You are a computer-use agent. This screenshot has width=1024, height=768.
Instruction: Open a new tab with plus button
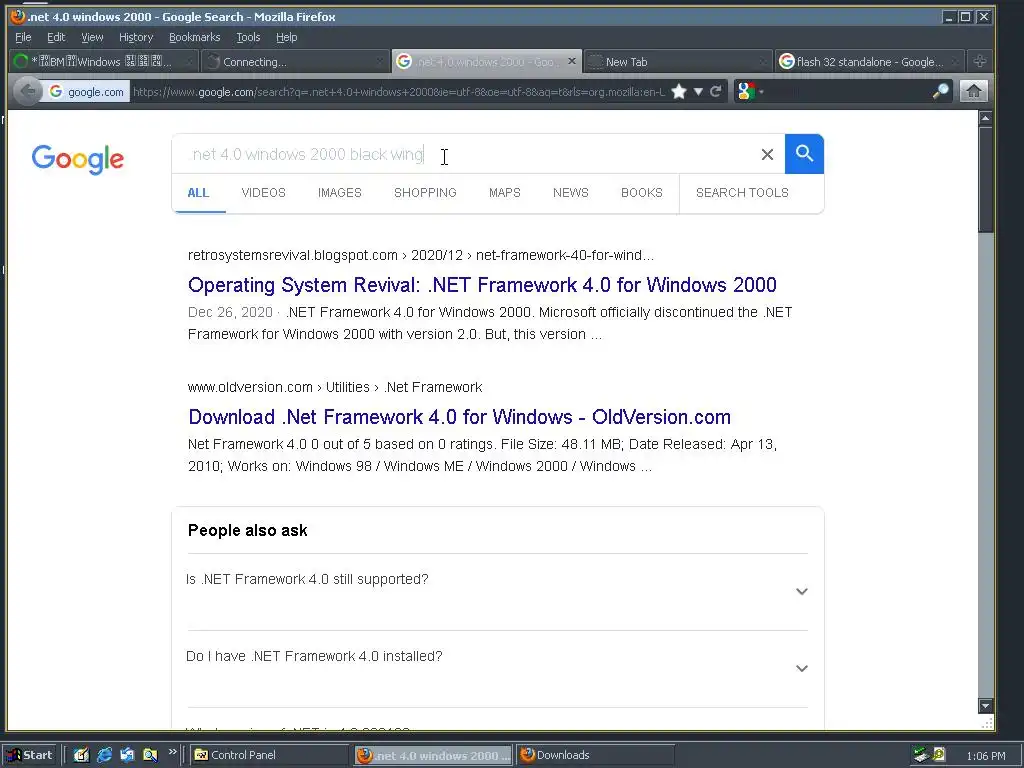[x=980, y=61]
